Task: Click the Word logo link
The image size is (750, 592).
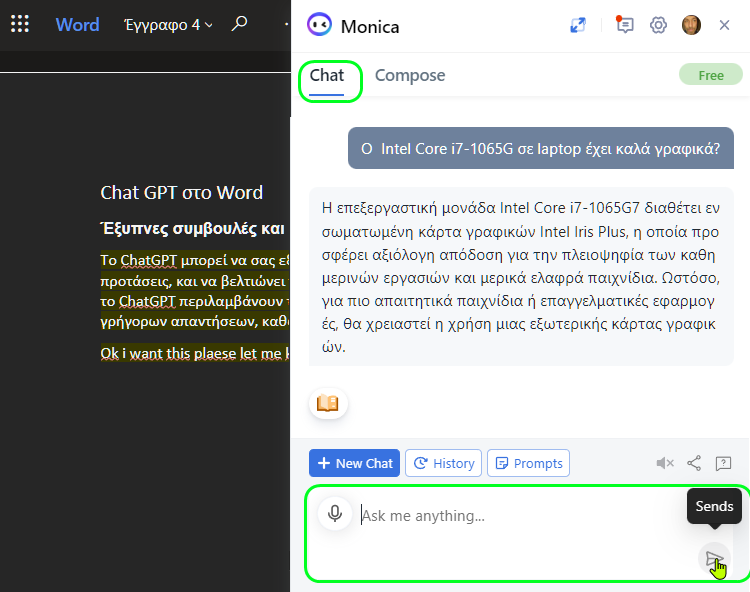Action: pyautogui.click(x=77, y=24)
